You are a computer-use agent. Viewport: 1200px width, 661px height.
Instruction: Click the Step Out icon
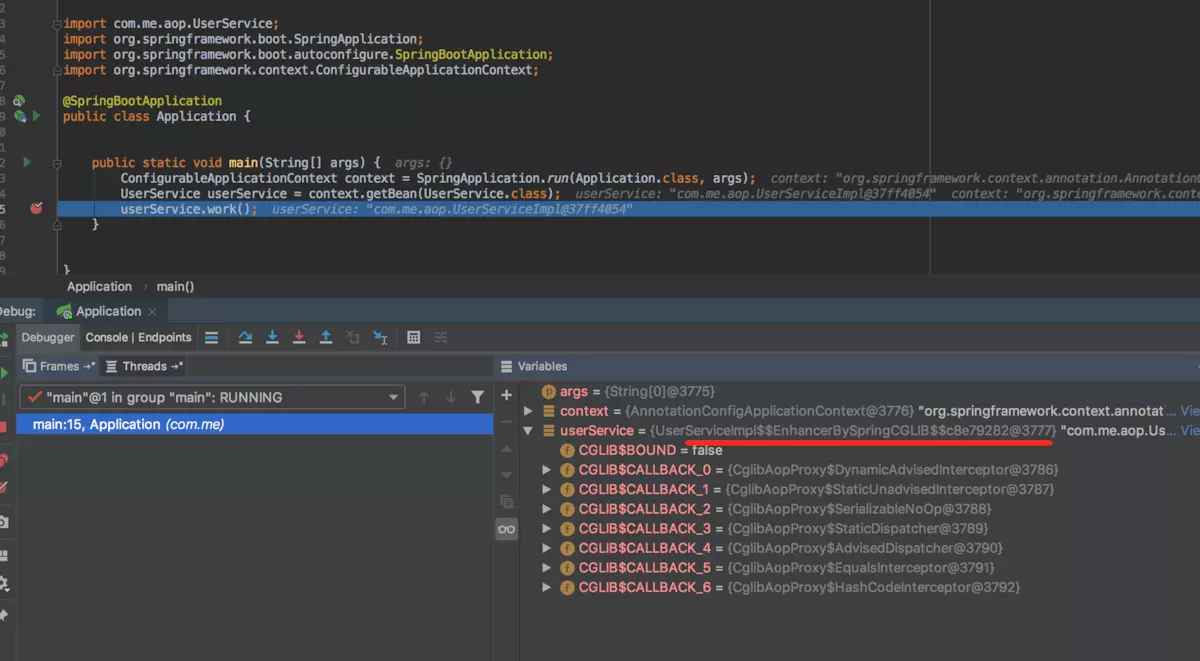(x=326, y=338)
